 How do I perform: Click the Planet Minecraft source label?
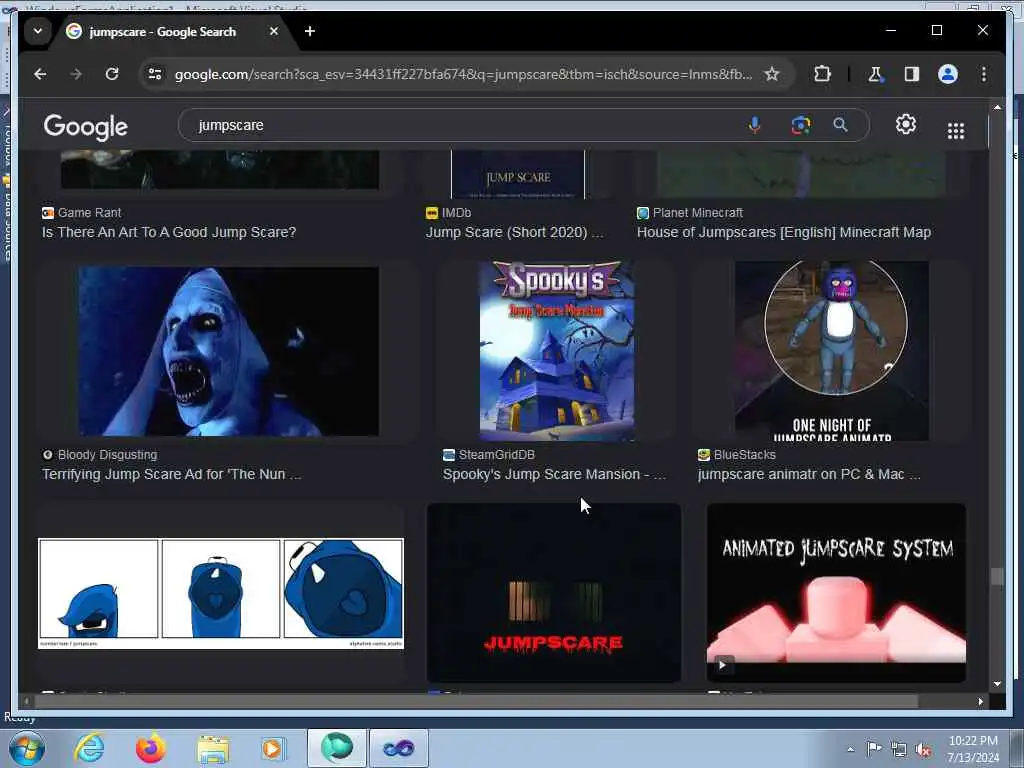[690, 213]
